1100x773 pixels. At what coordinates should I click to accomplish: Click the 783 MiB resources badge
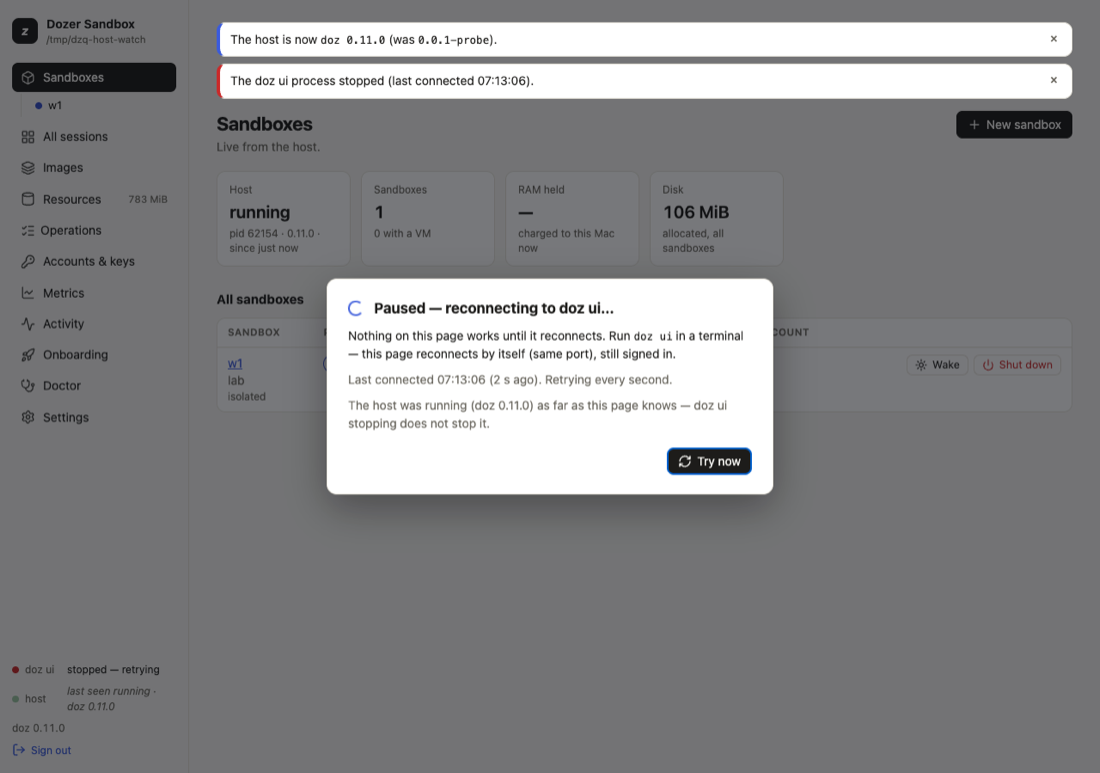148,199
